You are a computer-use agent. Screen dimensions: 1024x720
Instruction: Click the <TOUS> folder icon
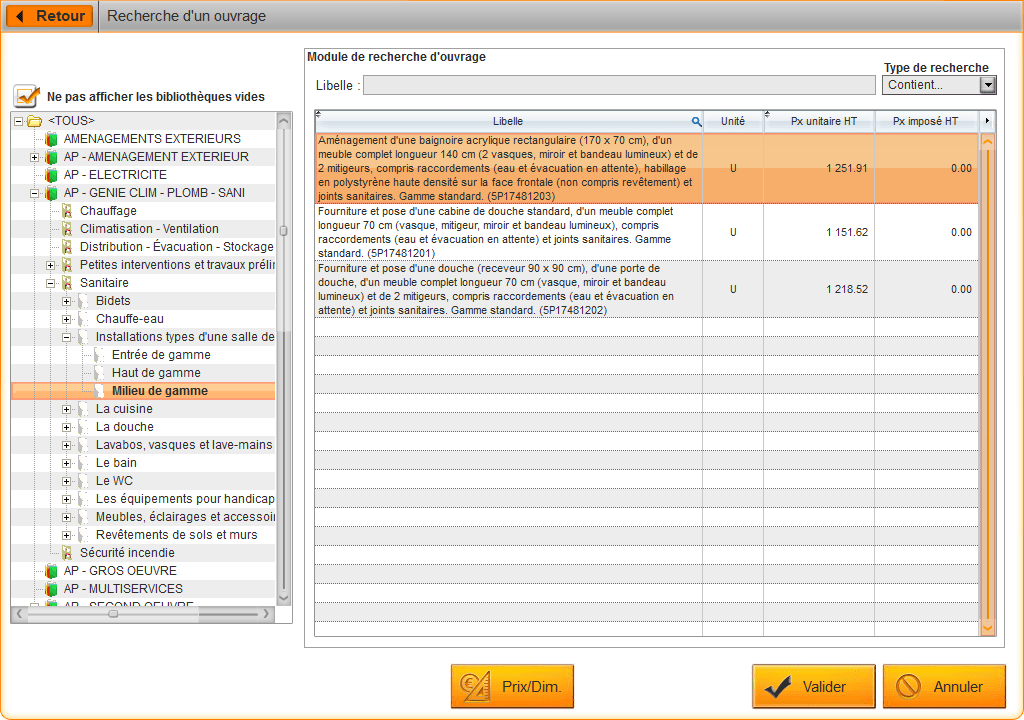pos(34,121)
